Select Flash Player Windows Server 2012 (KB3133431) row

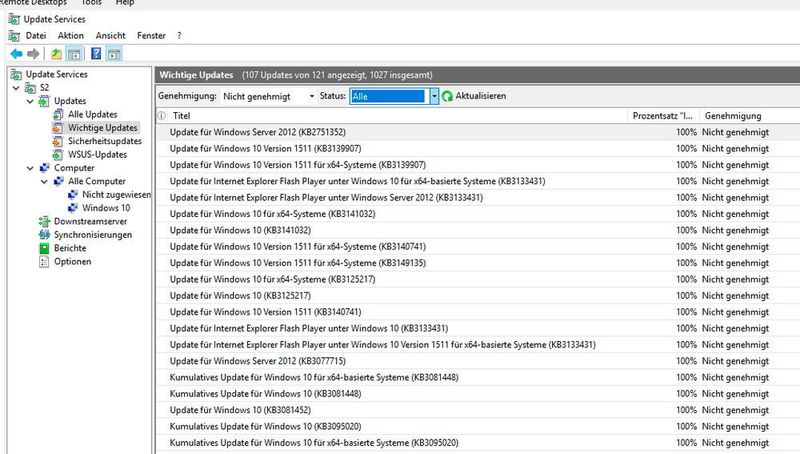pos(478,197)
